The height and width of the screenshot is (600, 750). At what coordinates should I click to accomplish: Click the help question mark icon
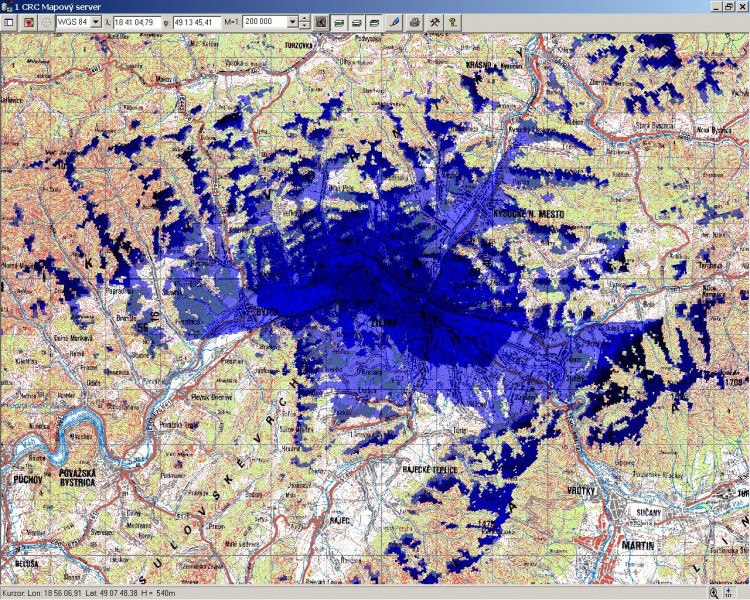pyautogui.click(x=452, y=21)
